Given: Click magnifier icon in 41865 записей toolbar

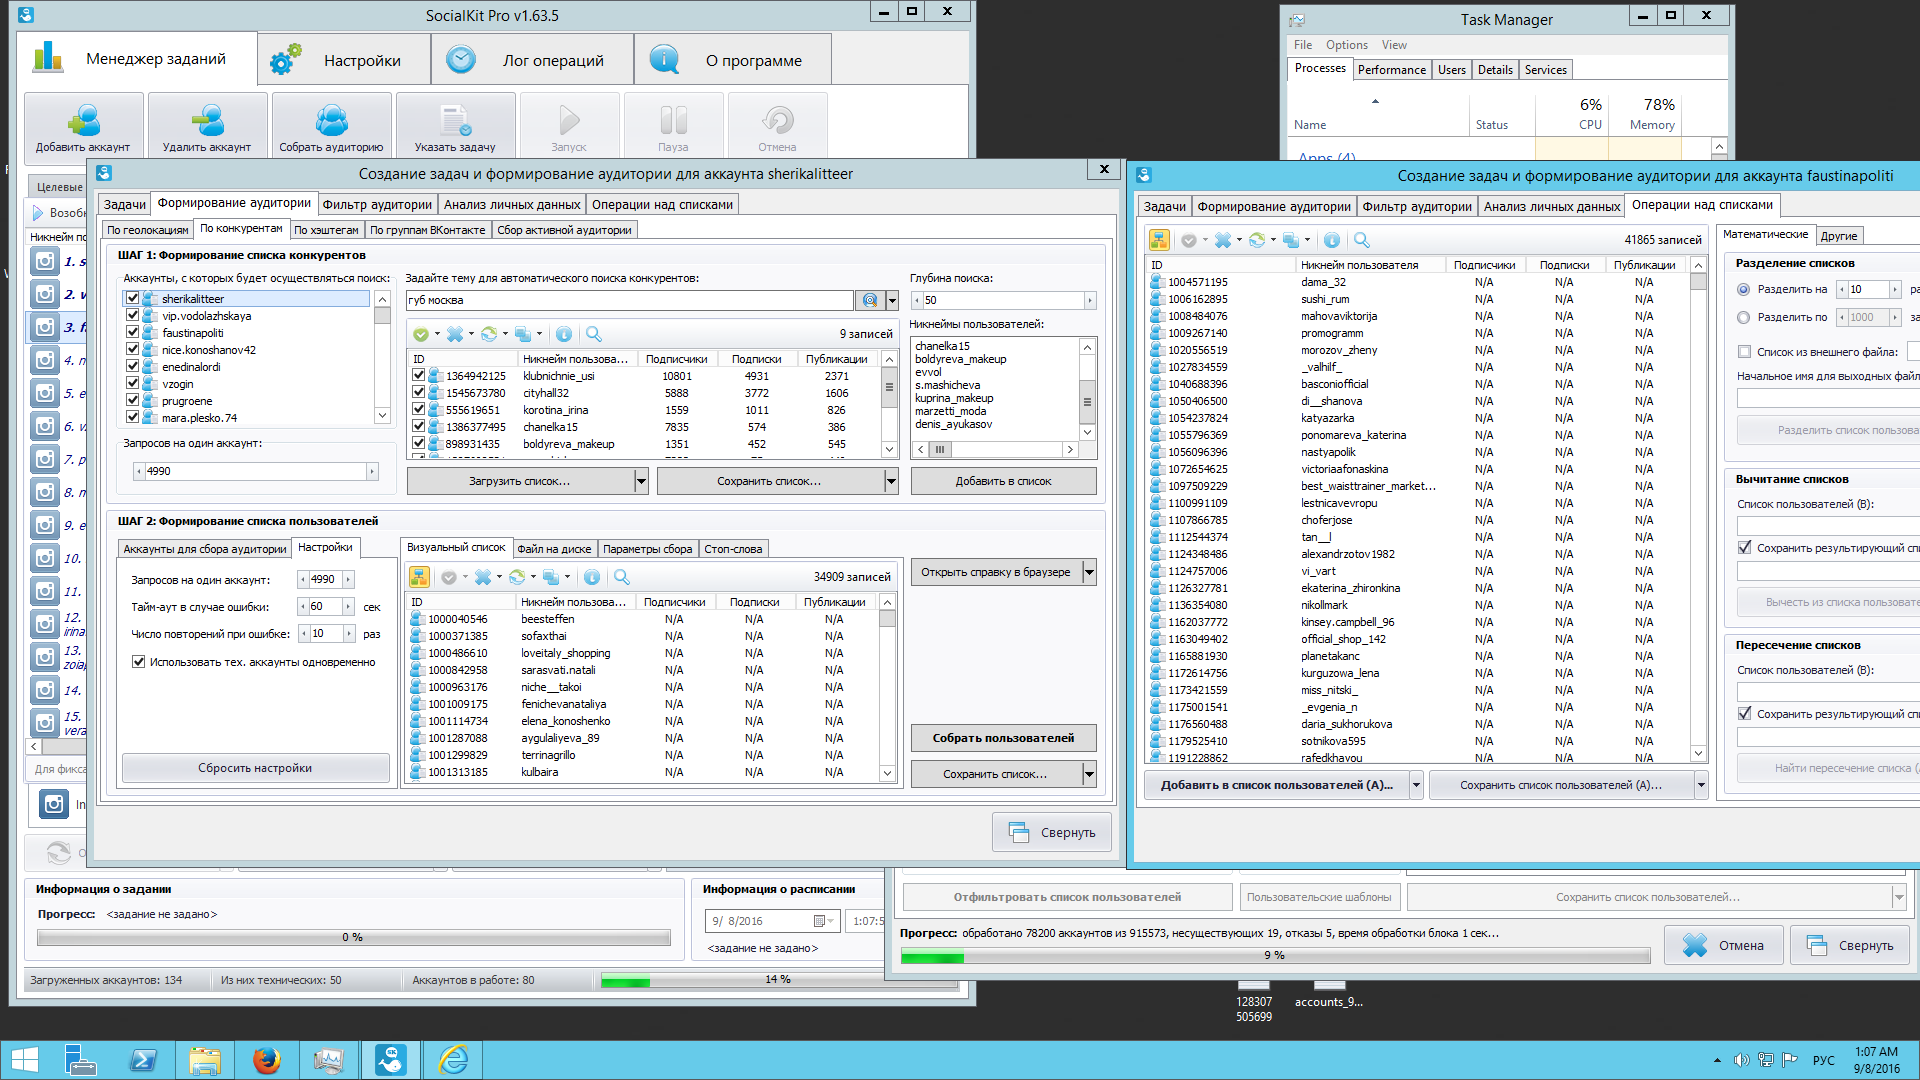Looking at the screenshot, I should click(1362, 240).
